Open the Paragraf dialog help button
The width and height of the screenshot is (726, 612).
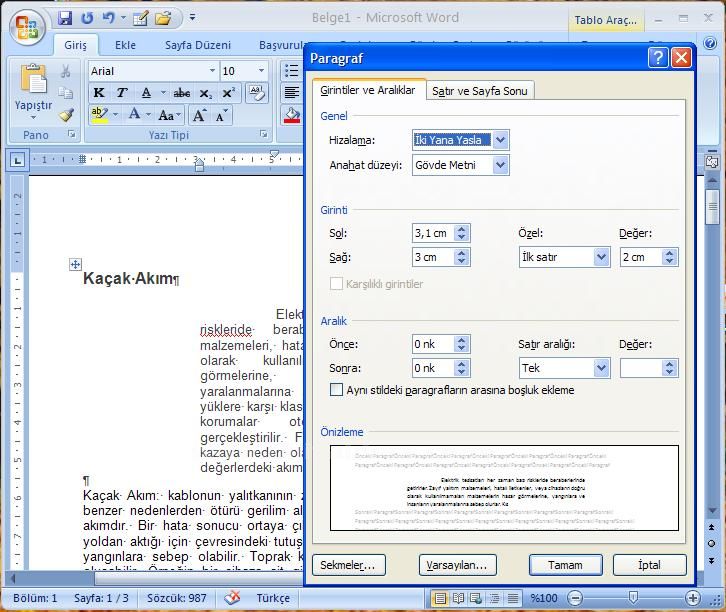(x=658, y=58)
